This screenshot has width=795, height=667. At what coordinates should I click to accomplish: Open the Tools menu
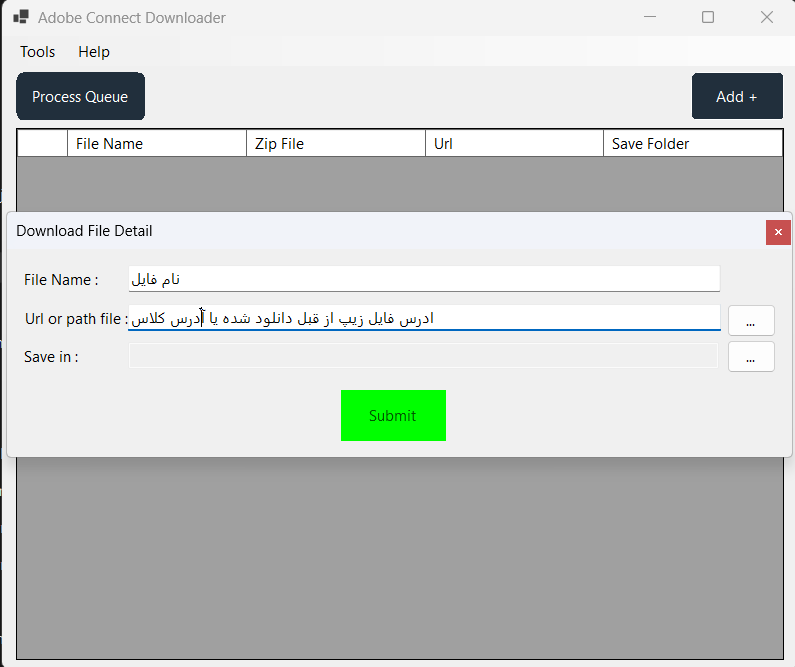tap(38, 52)
